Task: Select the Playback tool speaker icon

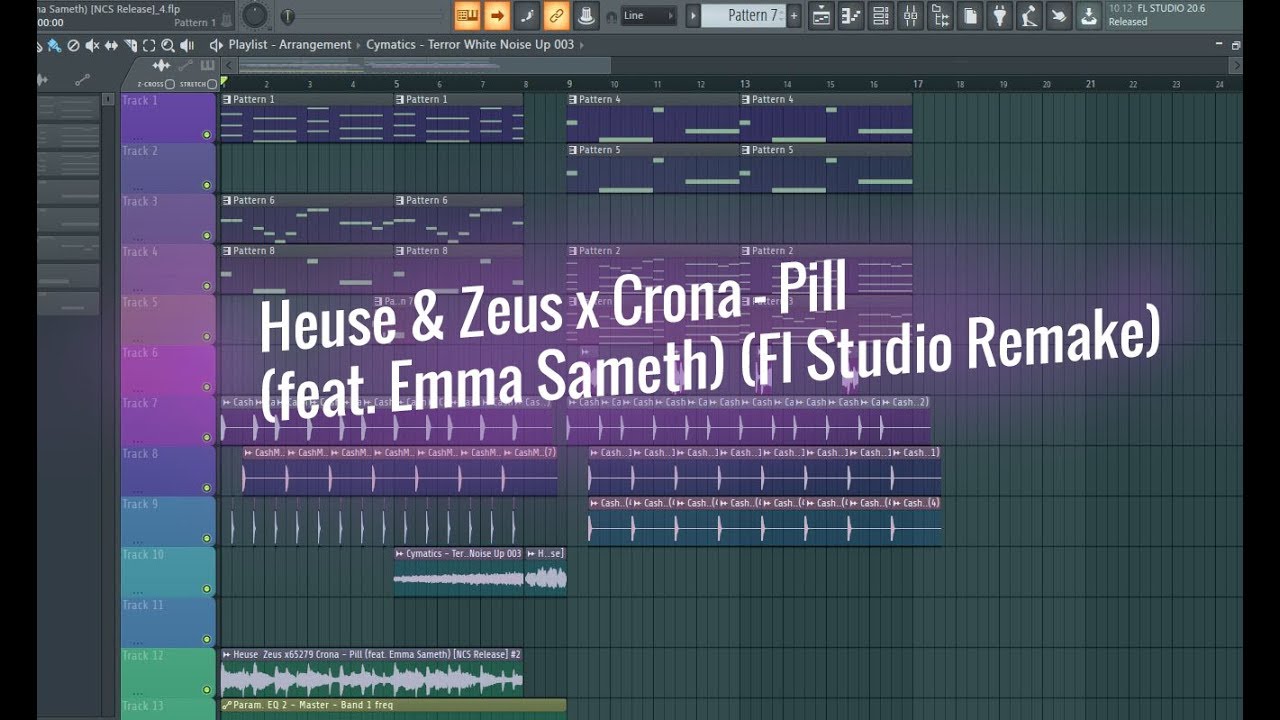Action: 187,45
